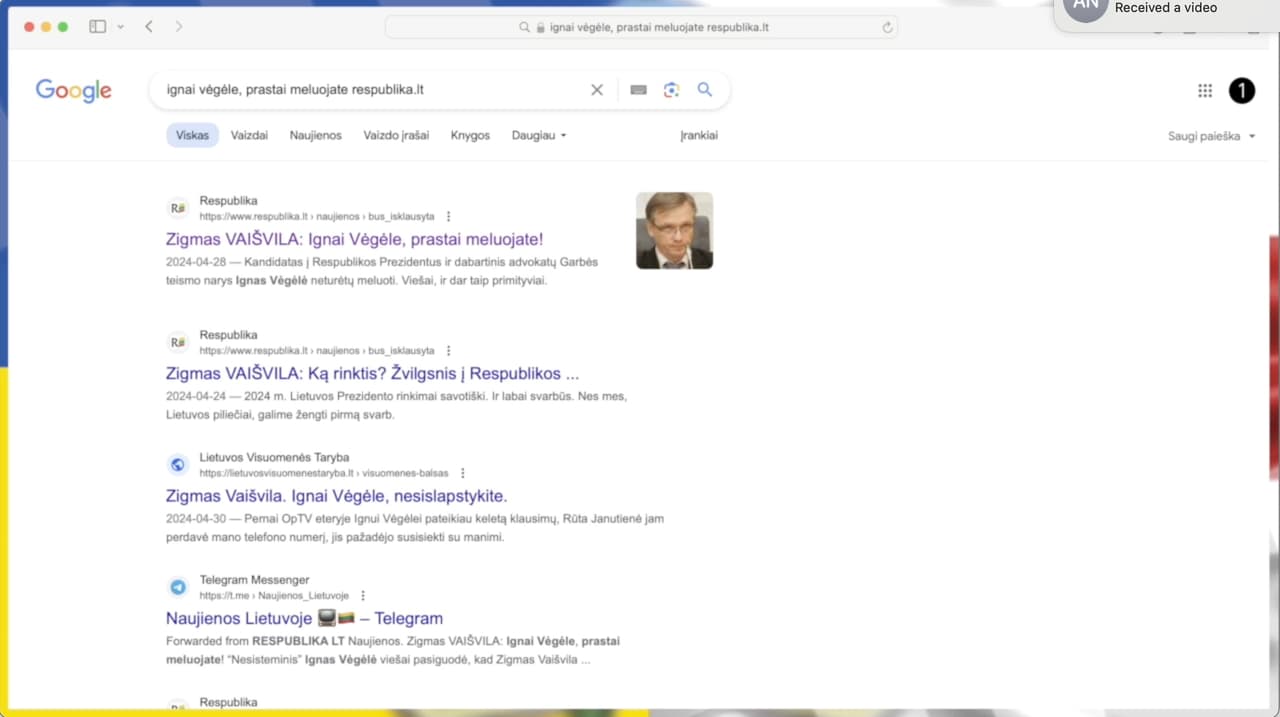Click the portrait thumbnail of the first result
This screenshot has width=1280, height=717.
point(674,230)
